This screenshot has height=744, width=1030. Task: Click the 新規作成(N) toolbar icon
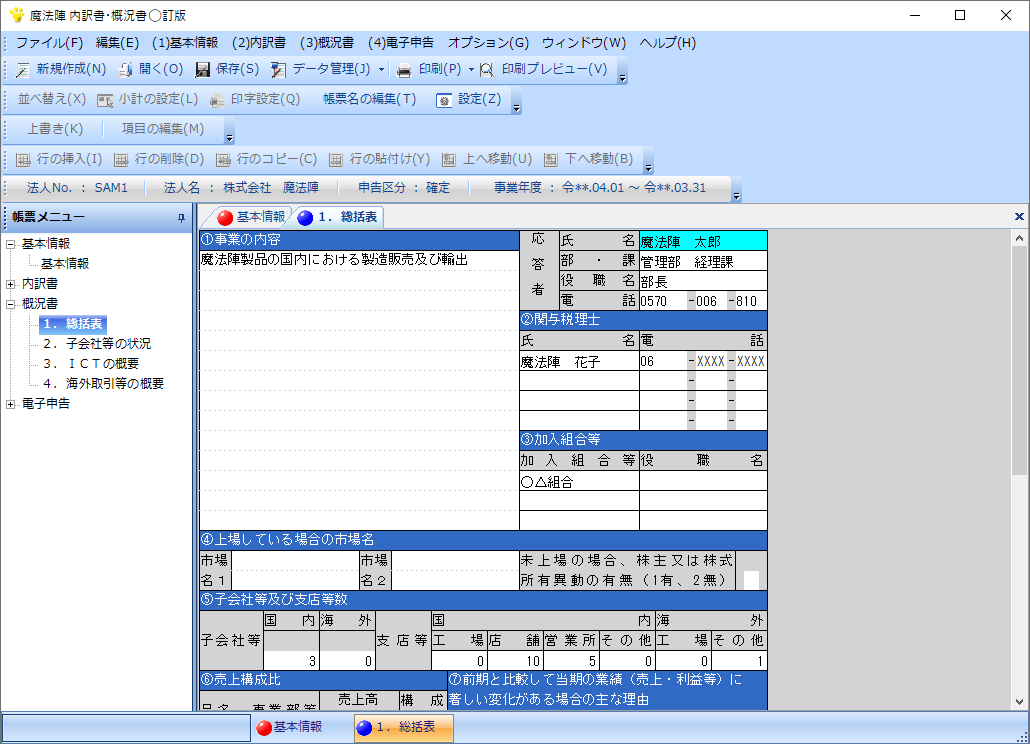click(22, 70)
